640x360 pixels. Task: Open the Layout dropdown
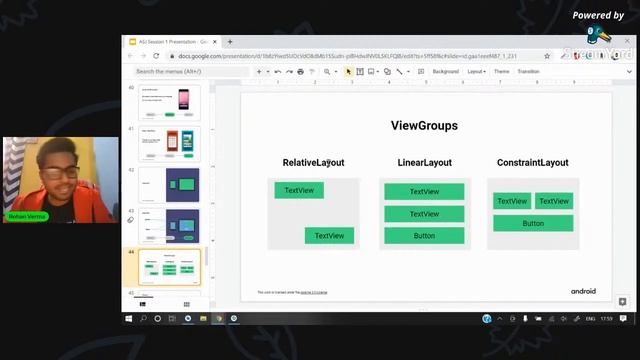476,71
